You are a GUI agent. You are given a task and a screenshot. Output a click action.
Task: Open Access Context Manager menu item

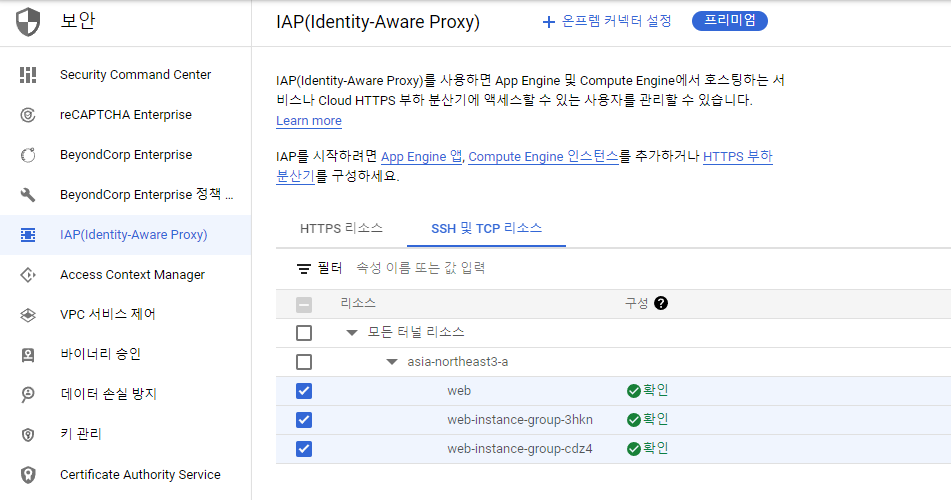[x=126, y=275]
